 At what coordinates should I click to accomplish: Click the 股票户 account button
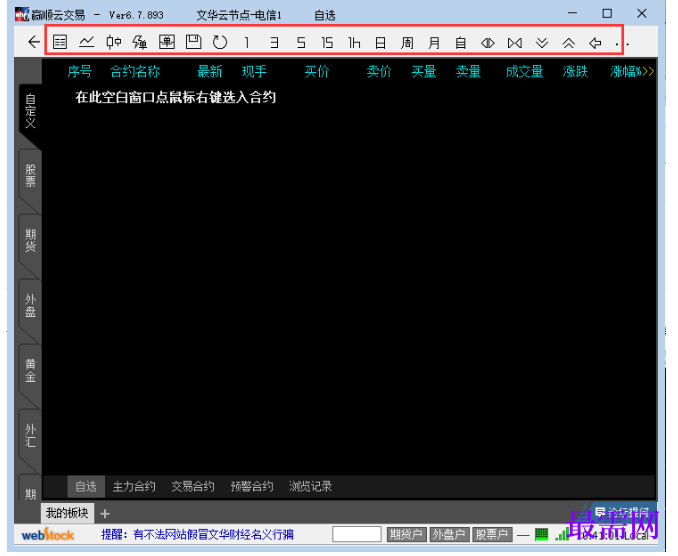(x=492, y=535)
